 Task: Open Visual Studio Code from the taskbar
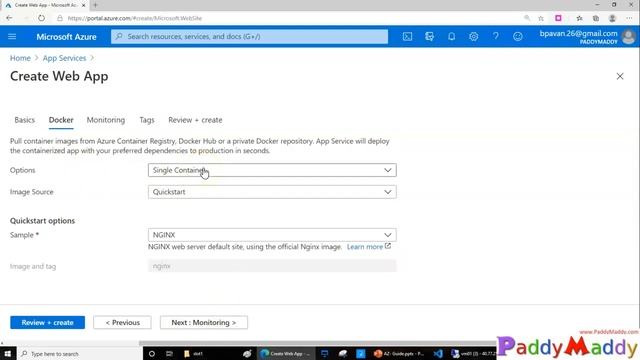[438, 353]
